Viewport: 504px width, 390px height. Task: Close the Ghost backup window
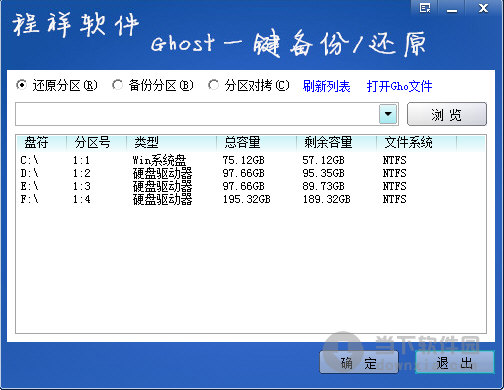[483, 8]
